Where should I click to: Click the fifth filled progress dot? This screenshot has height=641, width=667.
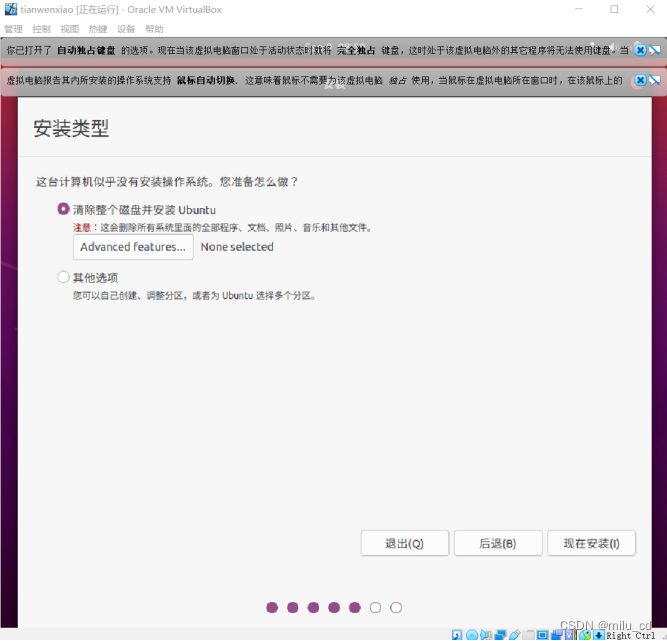click(355, 607)
